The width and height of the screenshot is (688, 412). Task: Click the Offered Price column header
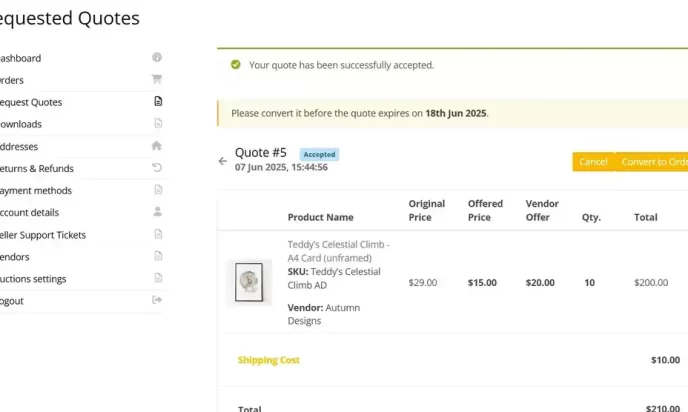(x=485, y=210)
